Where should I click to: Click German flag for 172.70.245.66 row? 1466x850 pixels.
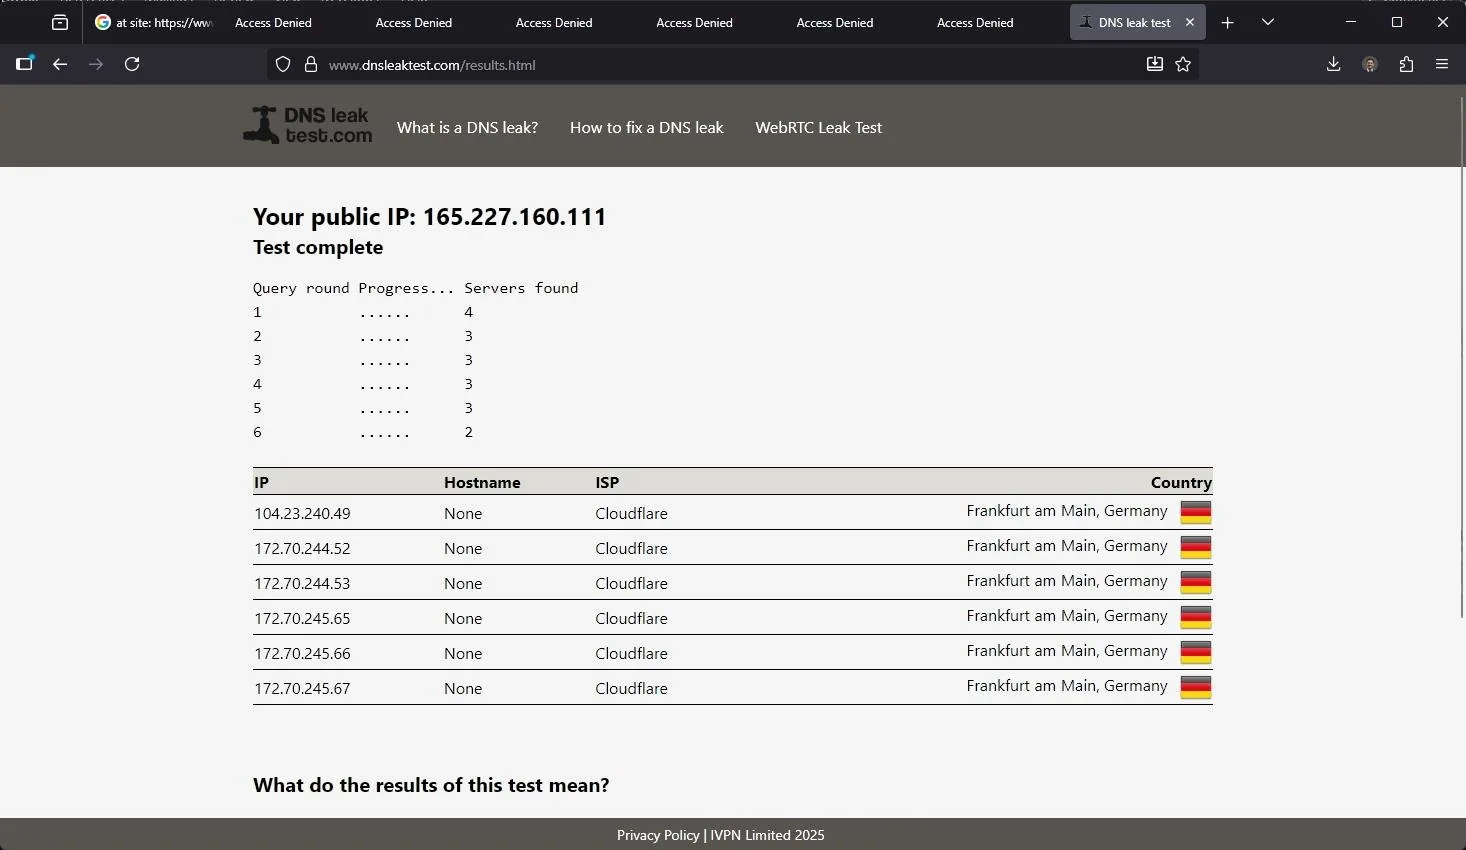click(x=1196, y=653)
